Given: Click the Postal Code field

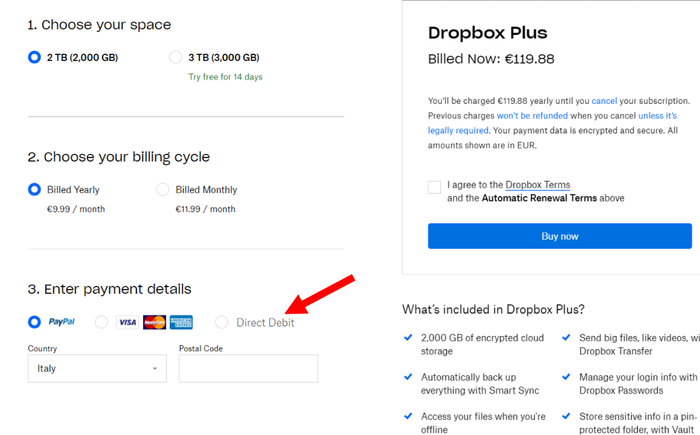Looking at the screenshot, I should coord(248,368).
